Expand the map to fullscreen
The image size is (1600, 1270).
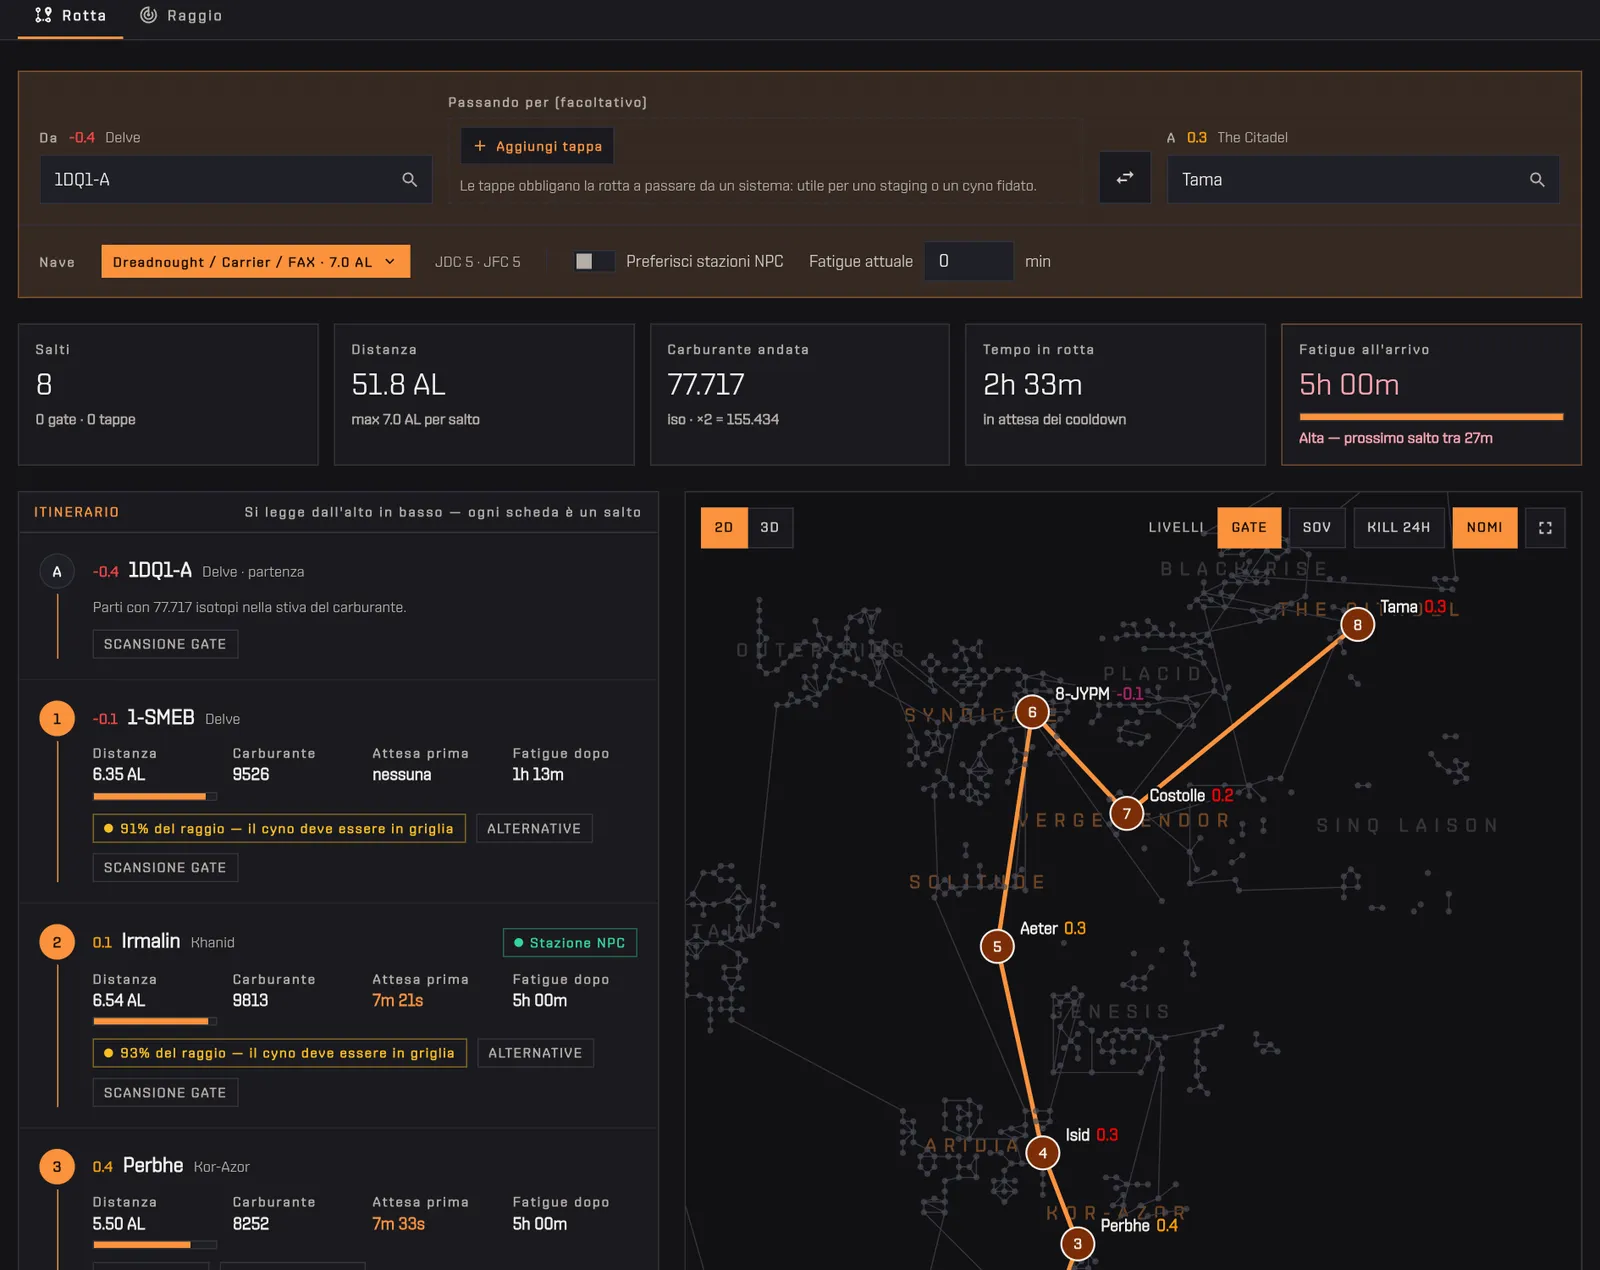(x=1545, y=528)
